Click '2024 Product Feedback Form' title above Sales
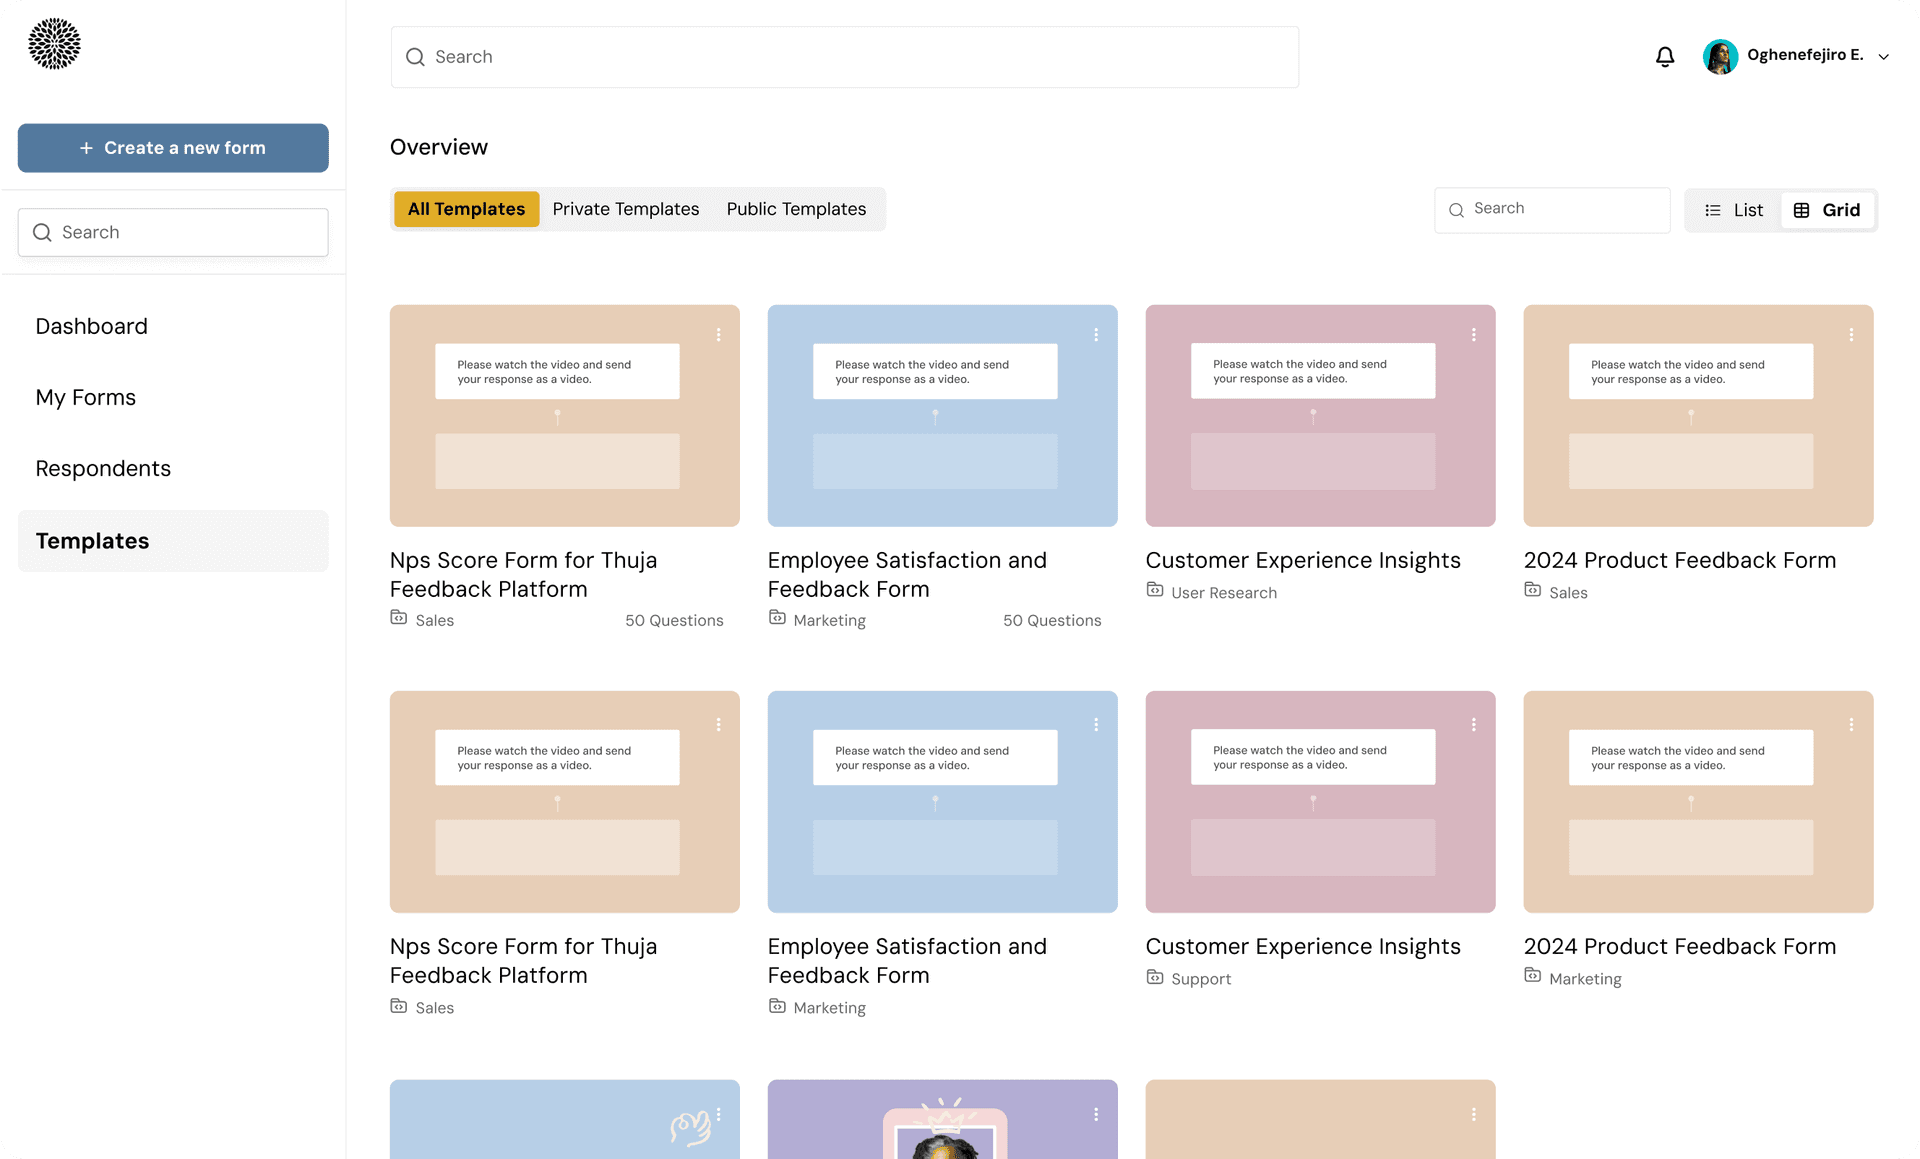 point(1680,560)
